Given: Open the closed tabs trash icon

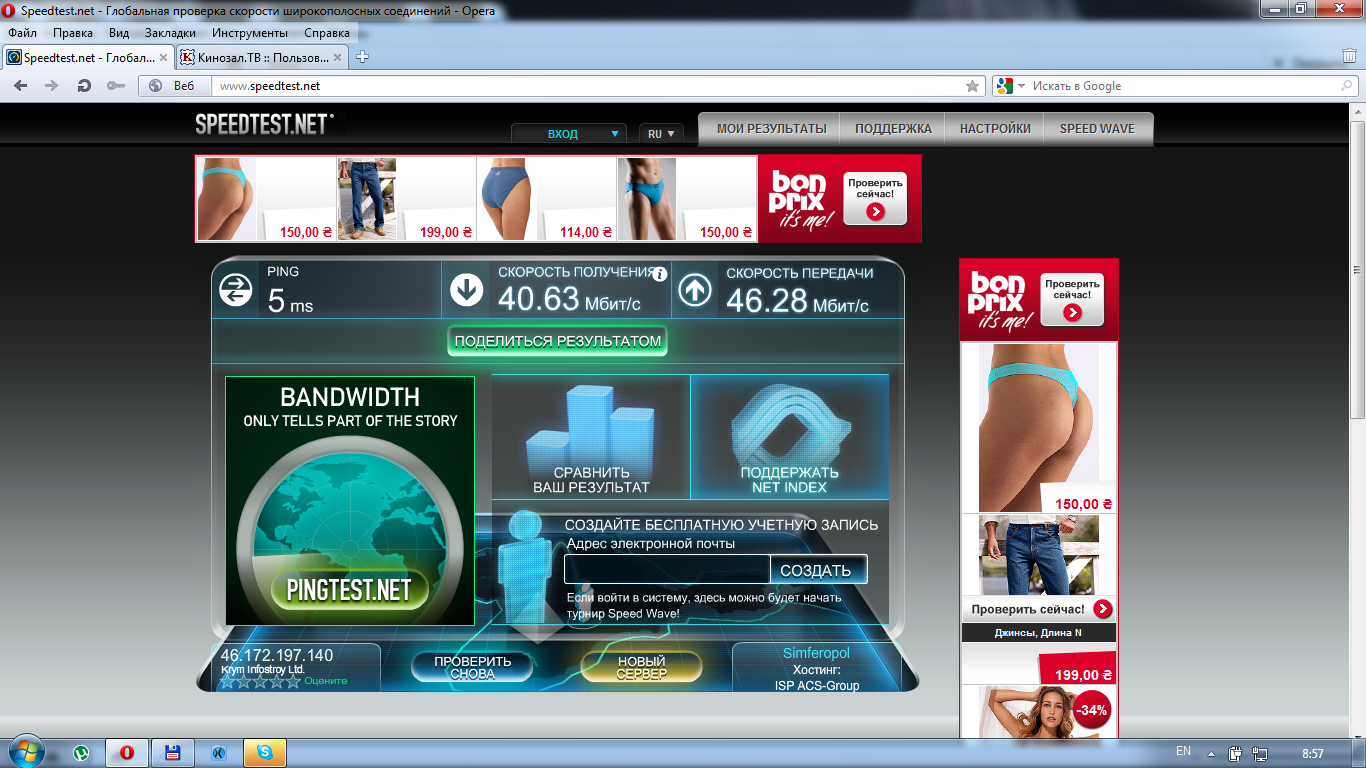Looking at the screenshot, I should (x=1348, y=57).
